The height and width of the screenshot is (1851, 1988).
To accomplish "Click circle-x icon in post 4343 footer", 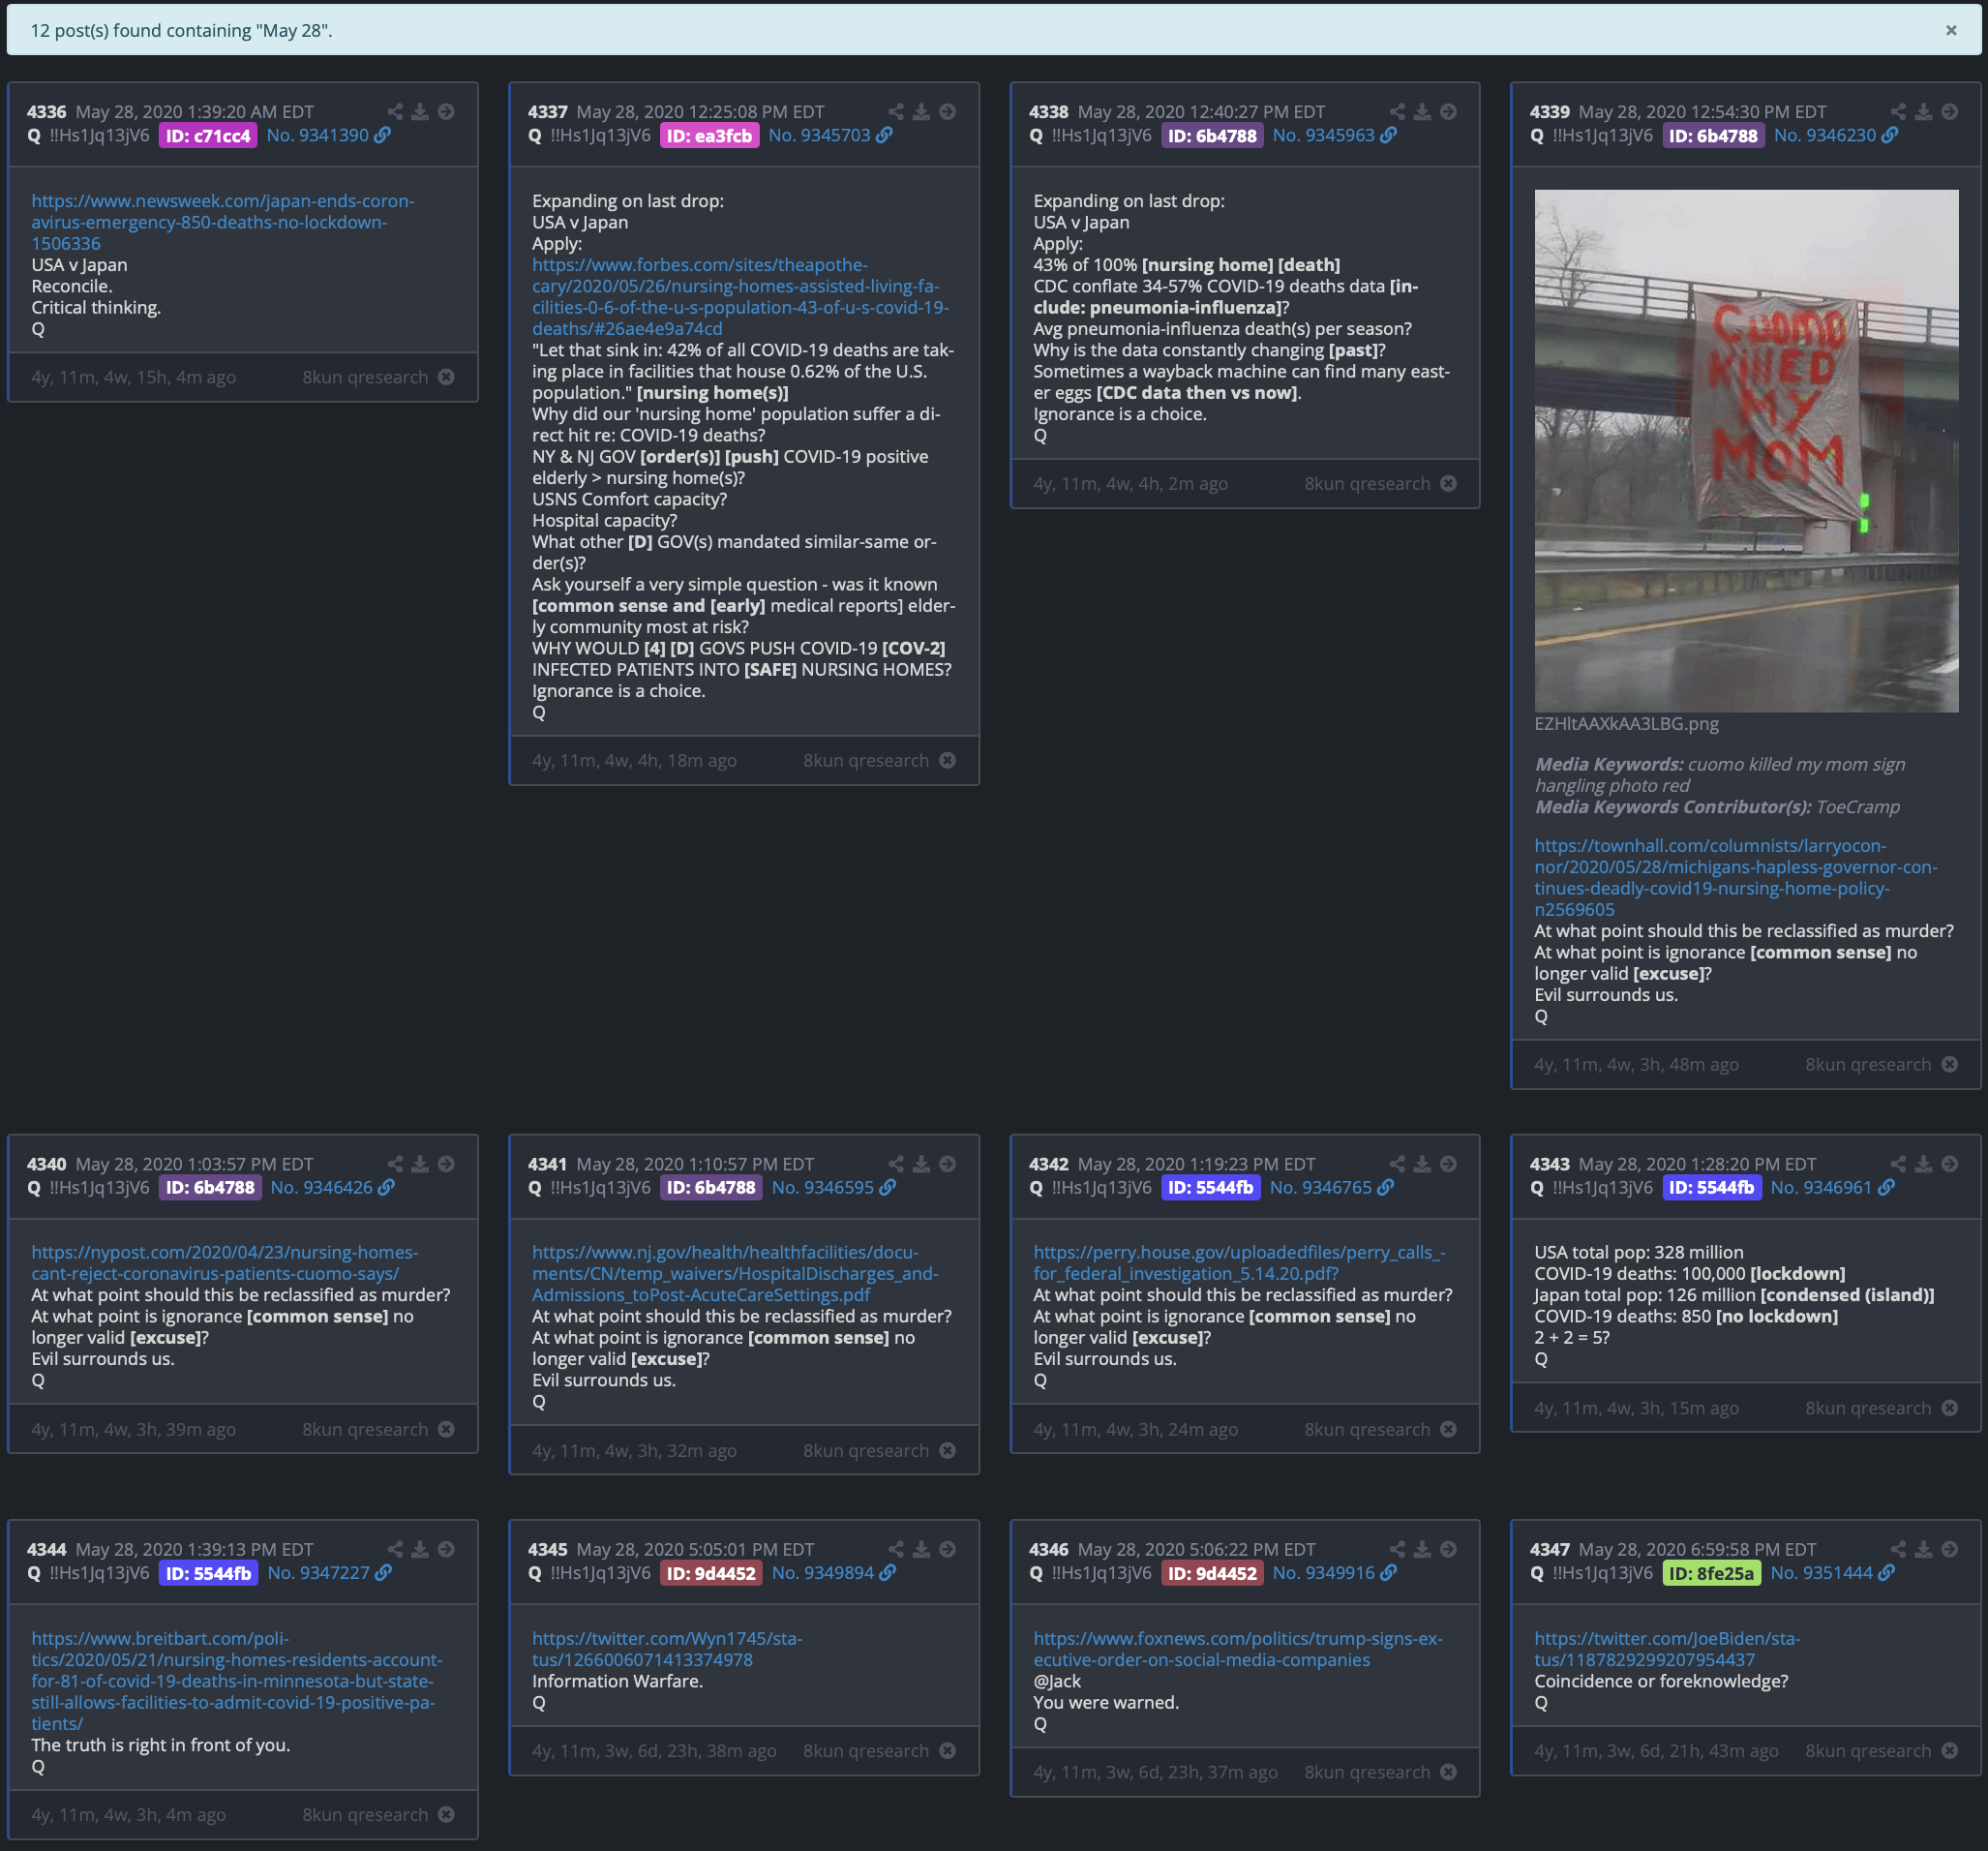I will tap(1949, 1408).
